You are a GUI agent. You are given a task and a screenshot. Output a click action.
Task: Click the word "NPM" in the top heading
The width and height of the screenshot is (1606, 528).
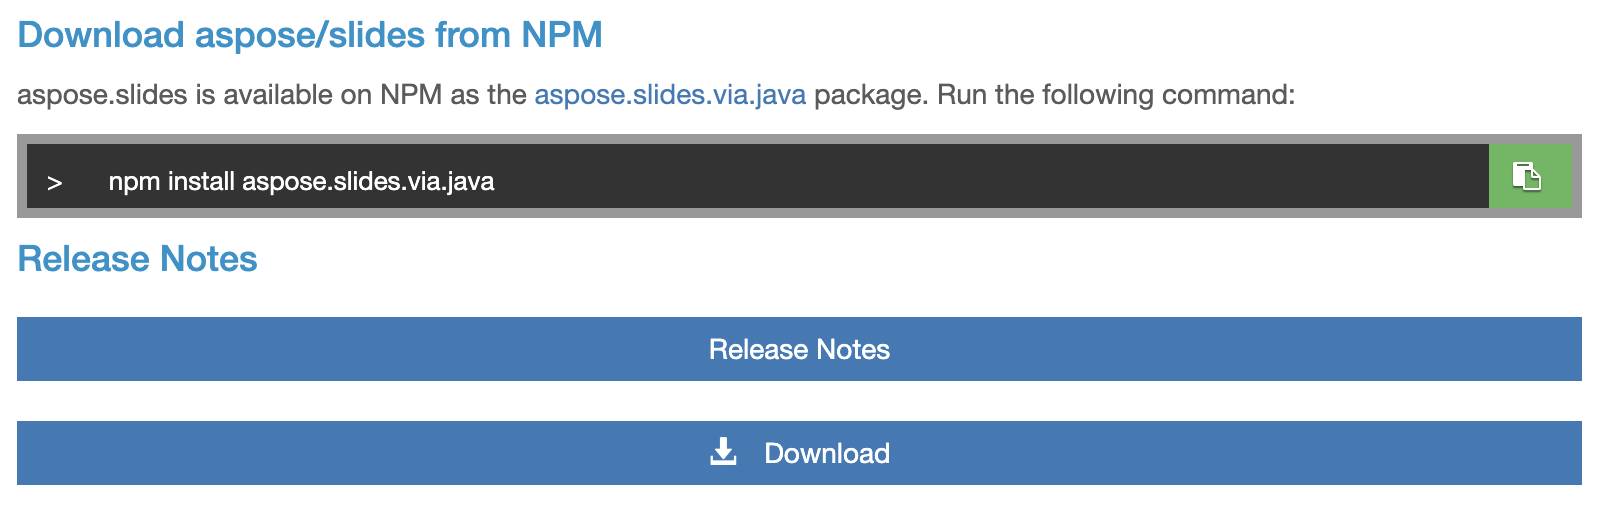(561, 35)
